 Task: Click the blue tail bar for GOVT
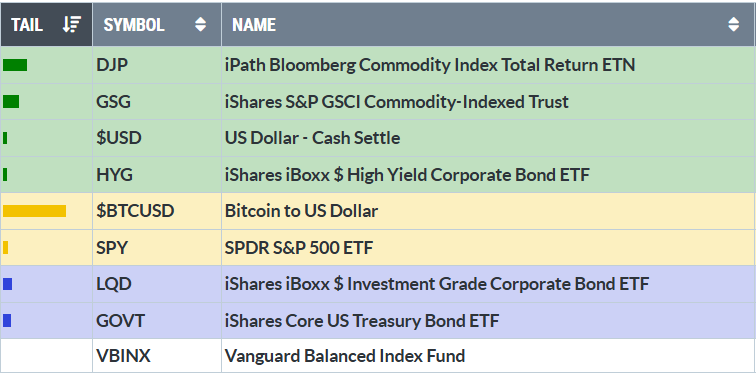(7, 320)
